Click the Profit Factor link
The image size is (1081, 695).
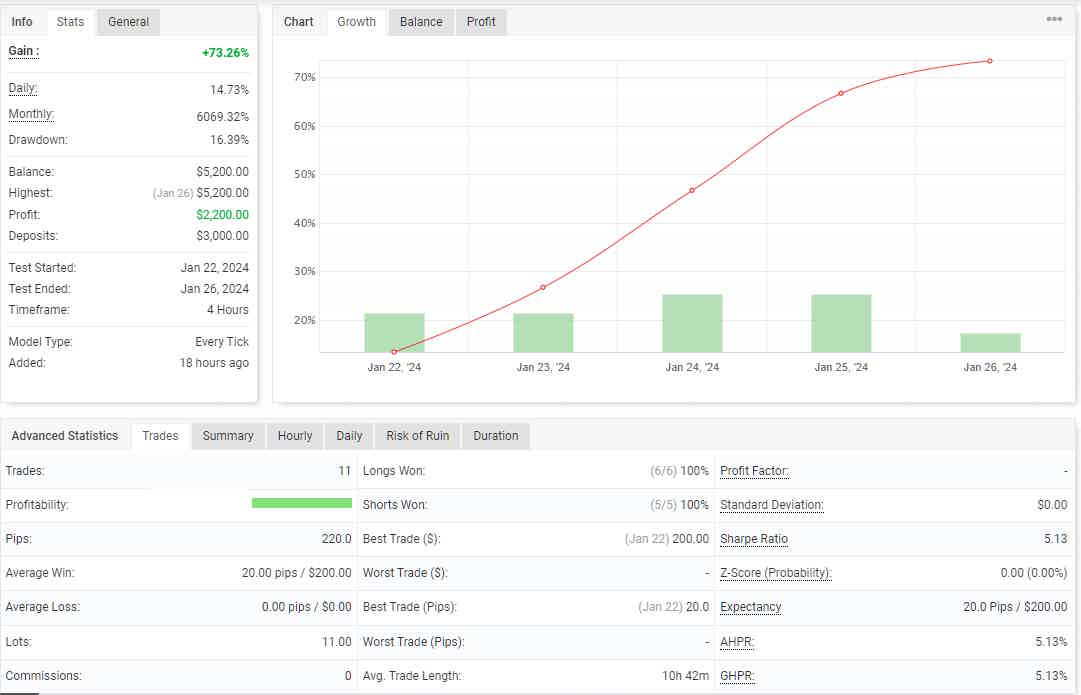[x=753, y=470]
